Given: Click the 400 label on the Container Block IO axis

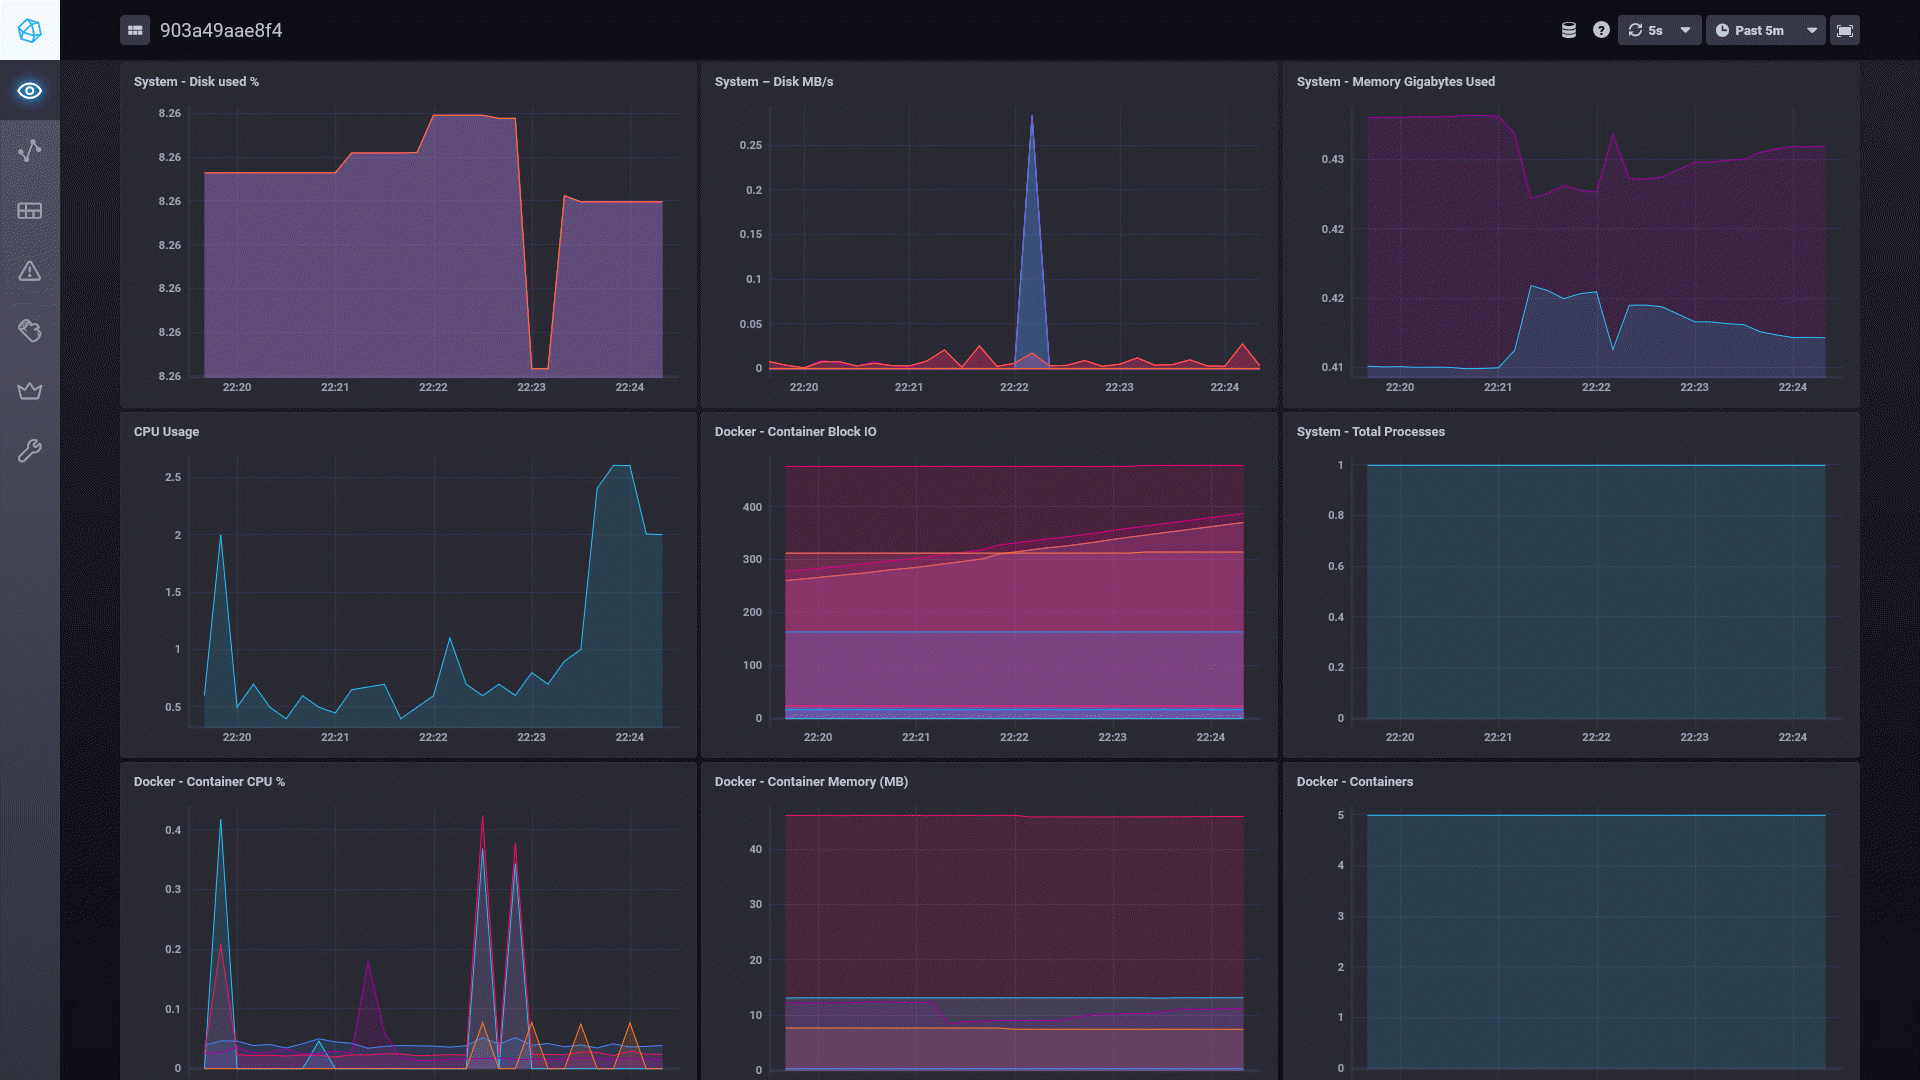Looking at the screenshot, I should pyautogui.click(x=752, y=508).
